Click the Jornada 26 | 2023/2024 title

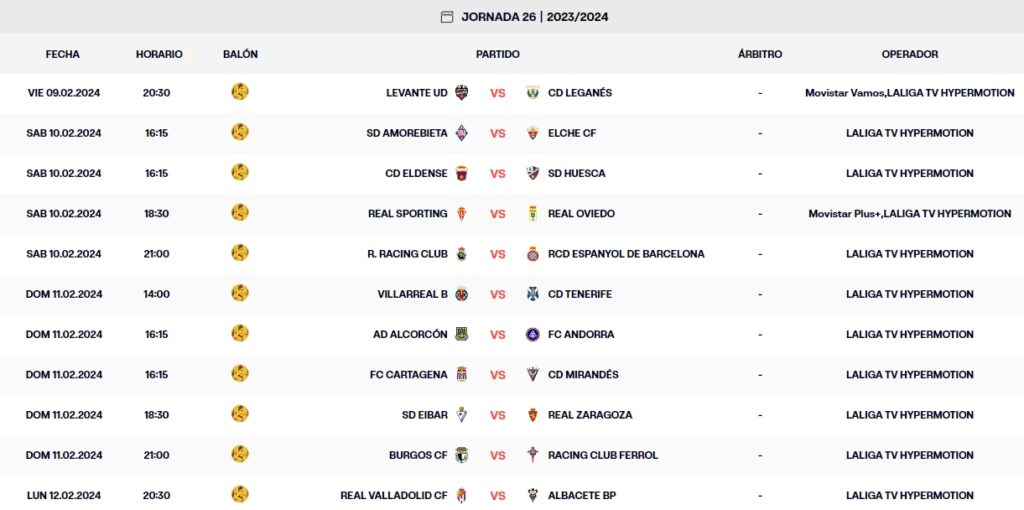(535, 17)
